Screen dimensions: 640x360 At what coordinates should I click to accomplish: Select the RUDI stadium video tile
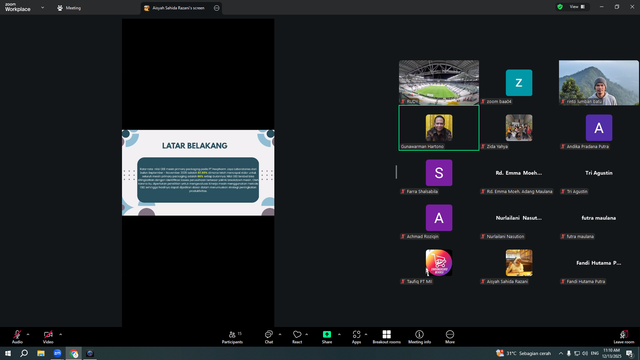pyautogui.click(x=439, y=82)
